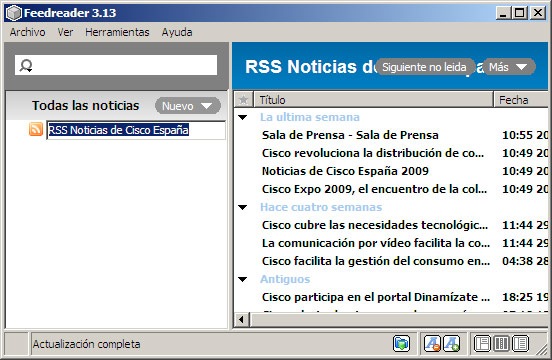The height and width of the screenshot is (360, 552).
Task: Minimize the Feedreader window
Action: pyautogui.click(x=503, y=13)
